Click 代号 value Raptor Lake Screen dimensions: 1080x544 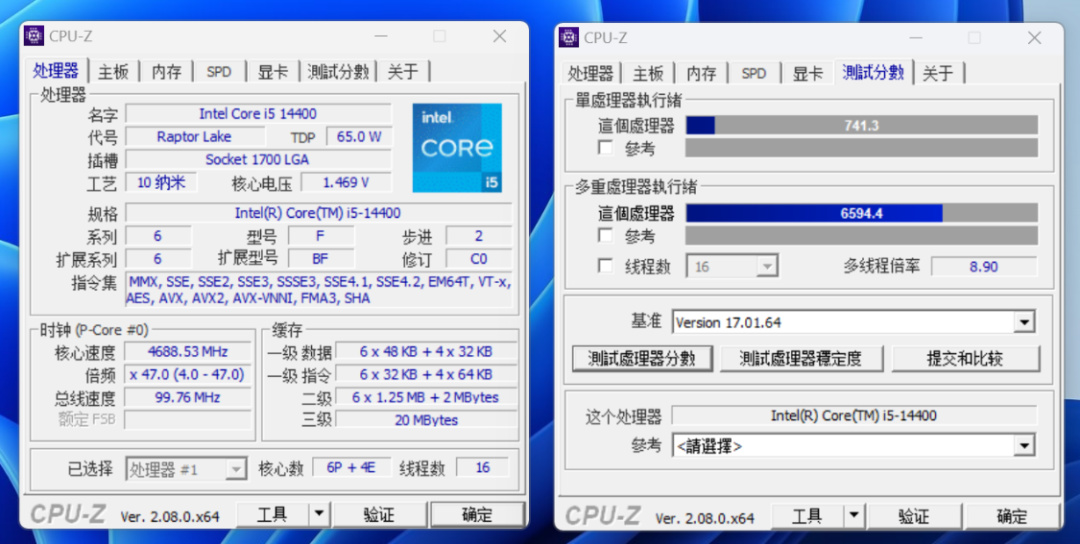pyautogui.click(x=194, y=136)
